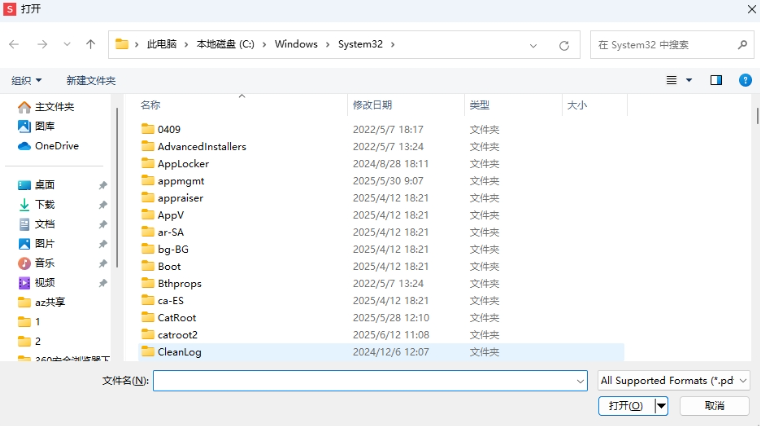The height and width of the screenshot is (426, 760).
Task: Select Windows in the address breadcrumb
Action: 296,44
